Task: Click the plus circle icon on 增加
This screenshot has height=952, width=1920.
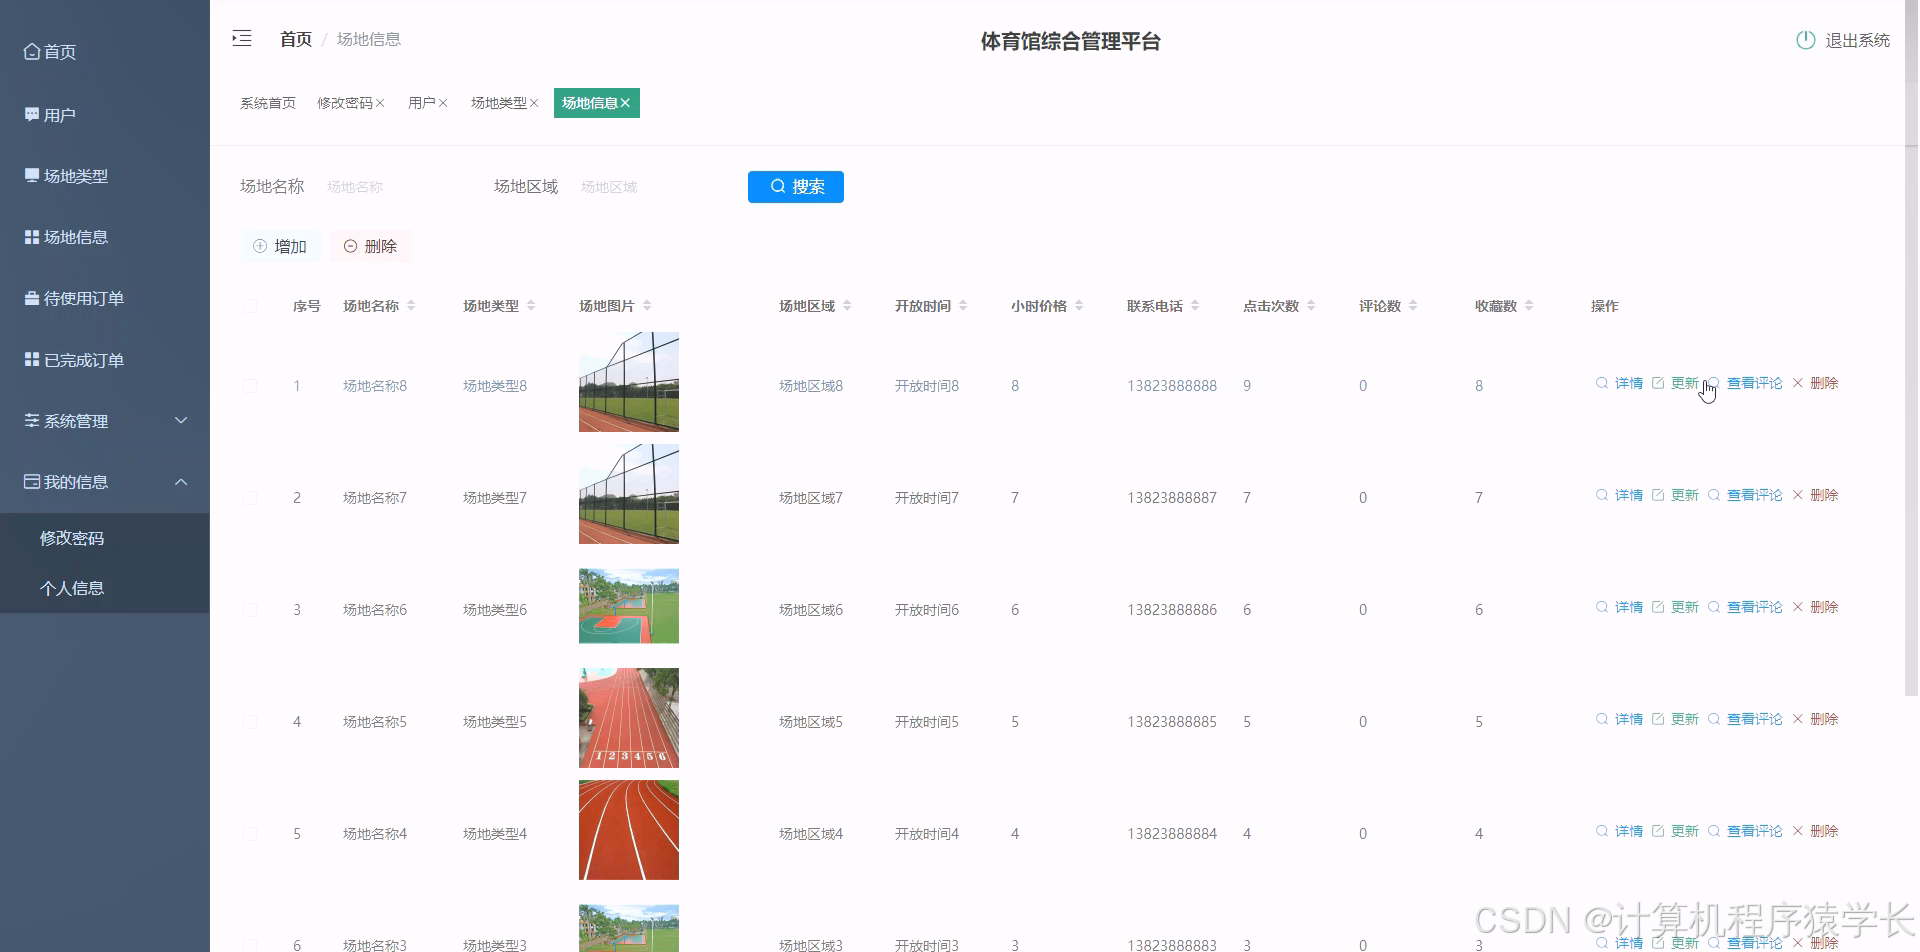Action: tap(260, 246)
